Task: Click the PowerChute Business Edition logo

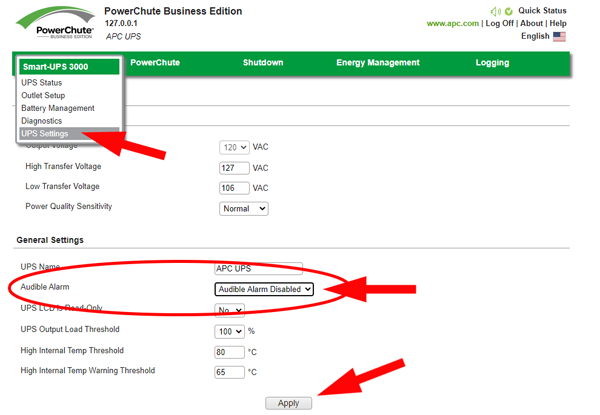Action: [56, 23]
